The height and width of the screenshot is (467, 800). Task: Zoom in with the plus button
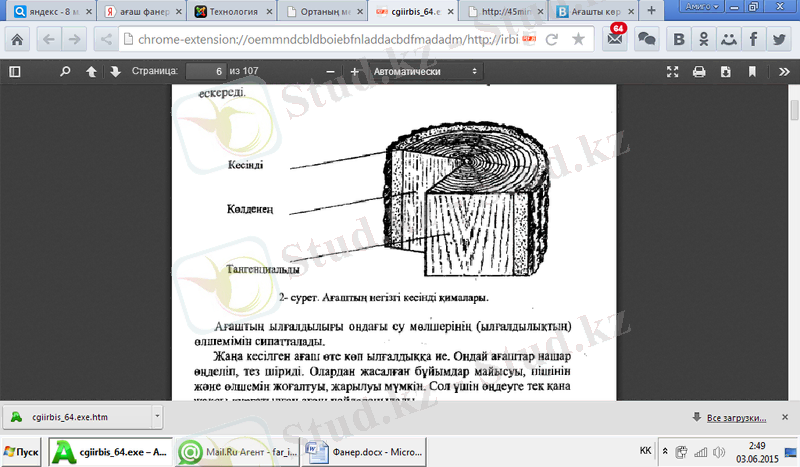click(x=354, y=72)
